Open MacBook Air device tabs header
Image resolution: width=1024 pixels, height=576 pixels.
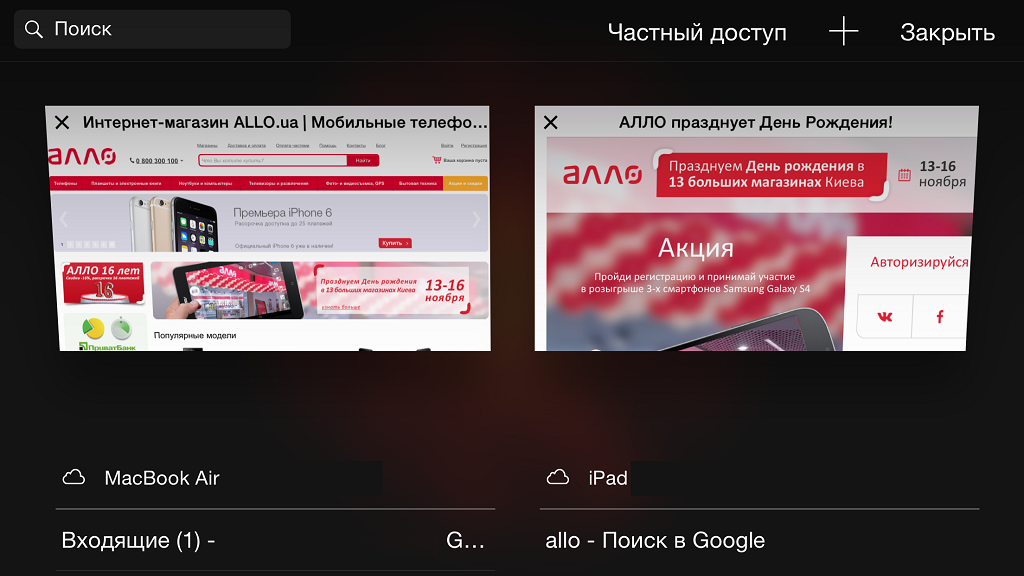pos(275,478)
